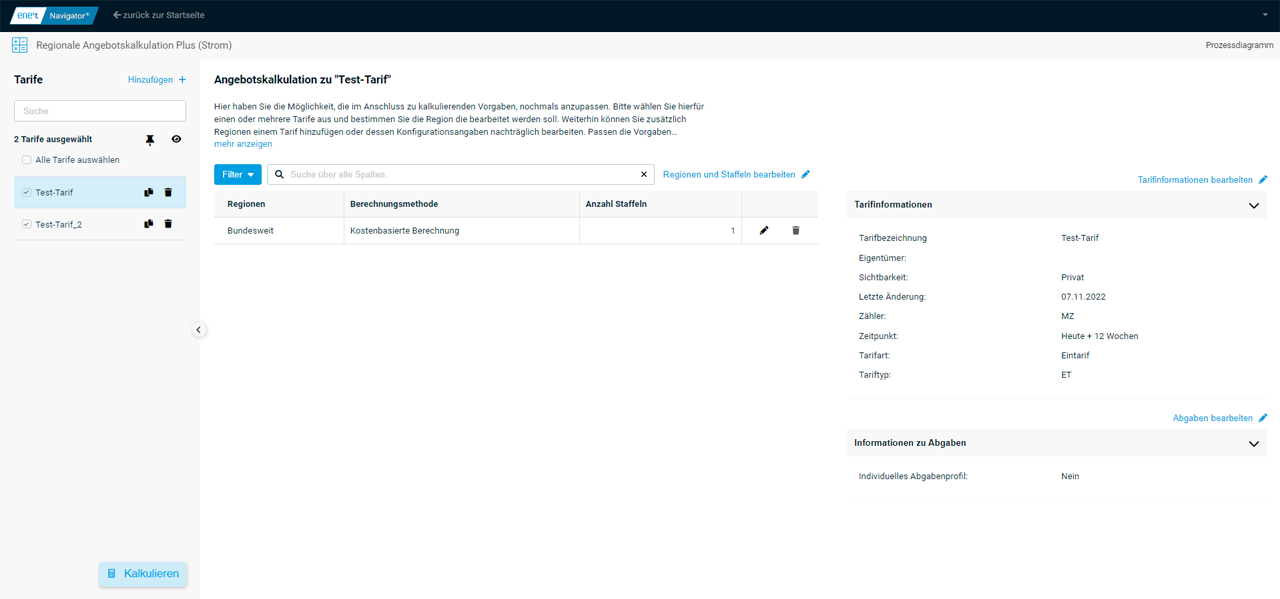Screen dimensions: 1280x599
Task: Uncheck the Test-Tarif checkbox
Action: coord(27,193)
